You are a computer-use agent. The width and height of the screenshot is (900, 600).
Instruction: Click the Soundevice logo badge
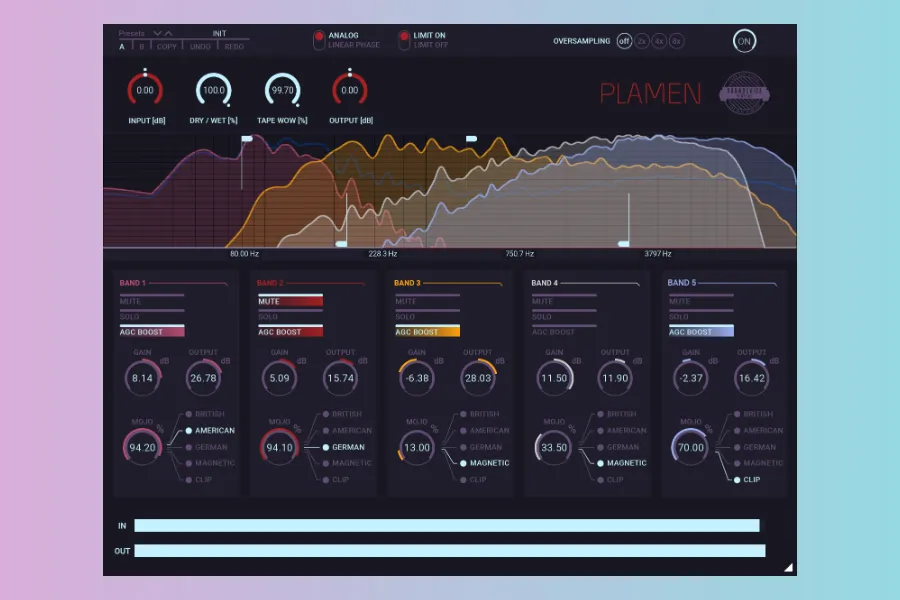click(745, 93)
